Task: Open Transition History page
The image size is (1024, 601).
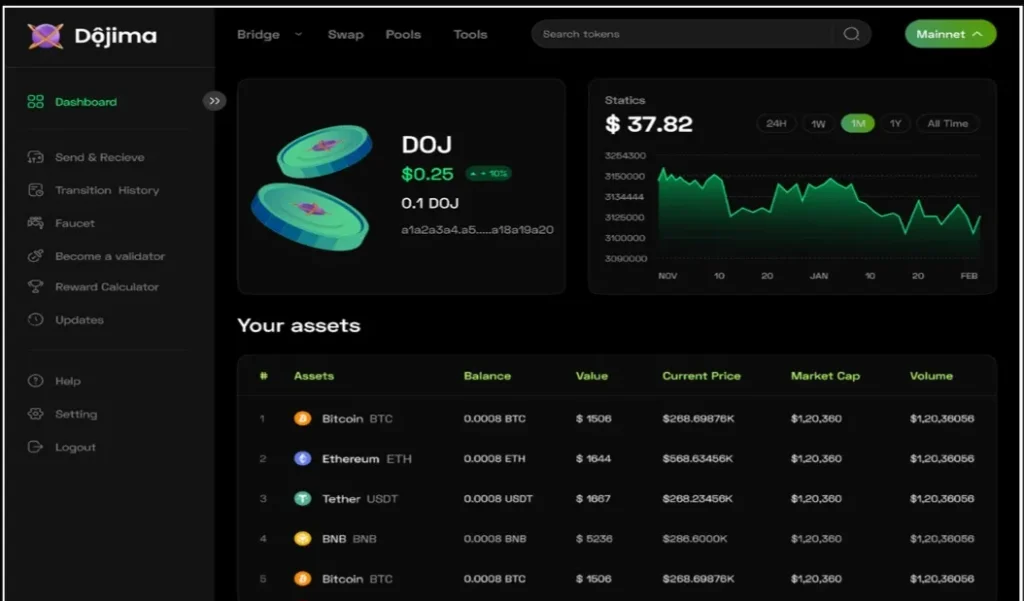Action: point(107,190)
